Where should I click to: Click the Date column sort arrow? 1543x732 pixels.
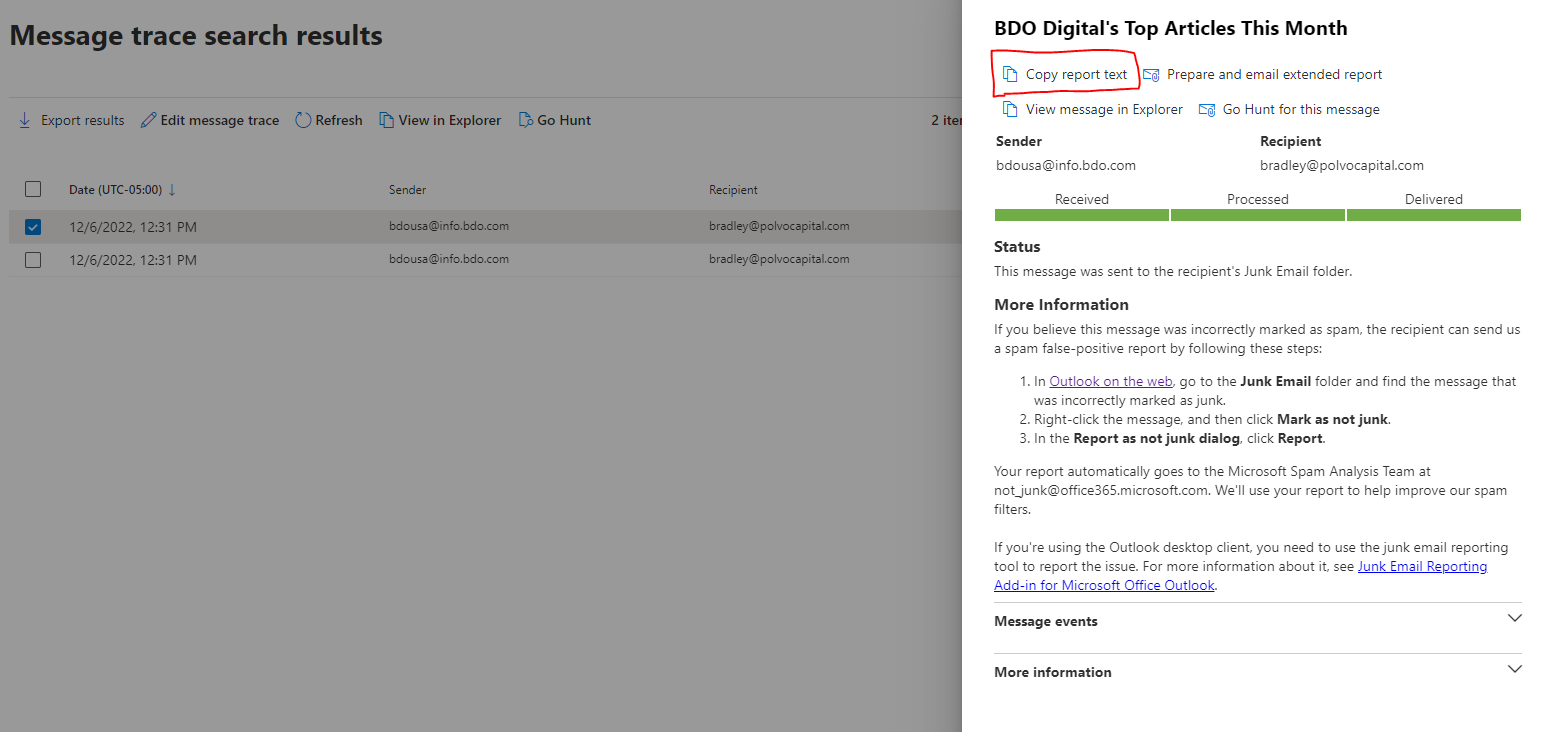(x=172, y=190)
